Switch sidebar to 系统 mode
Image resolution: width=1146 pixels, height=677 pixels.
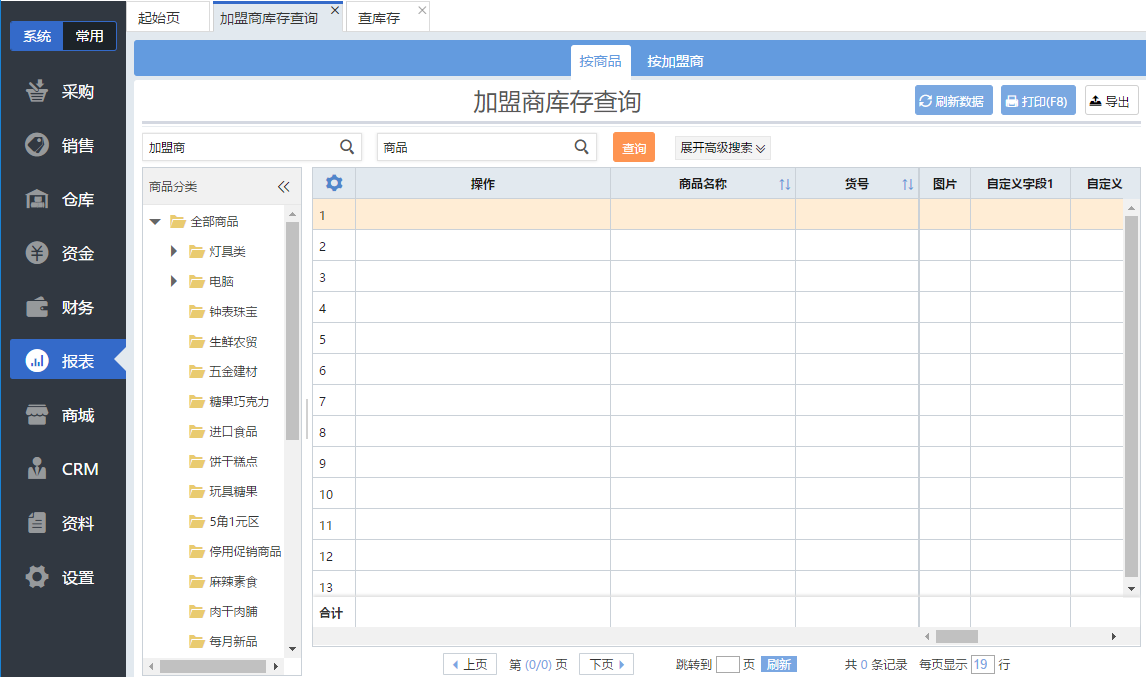click(x=37, y=36)
